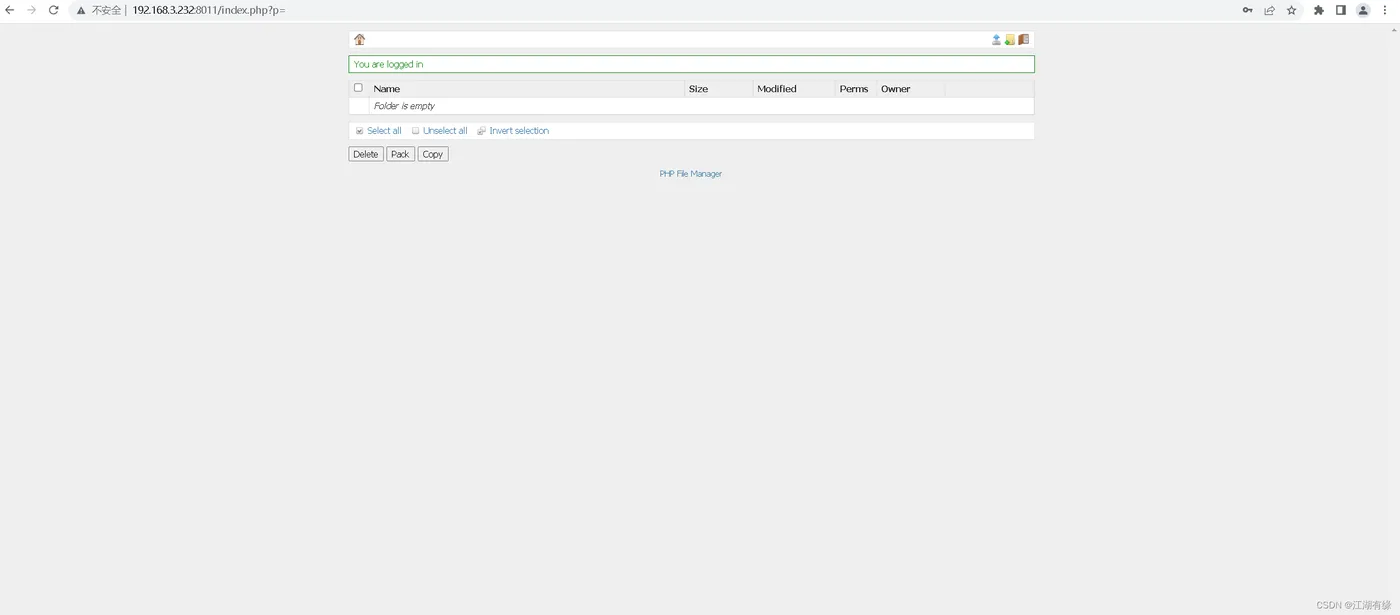The width and height of the screenshot is (1400, 615).
Task: Click the Perms column header
Action: [854, 89]
